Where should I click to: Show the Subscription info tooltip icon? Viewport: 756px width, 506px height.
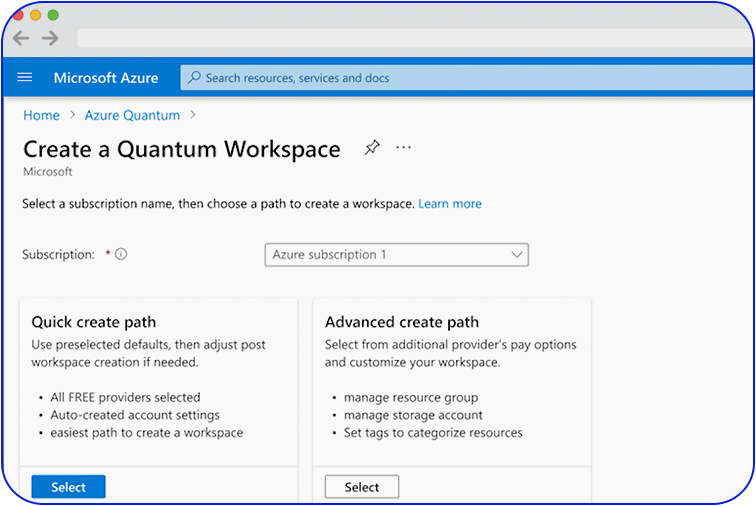(121, 254)
